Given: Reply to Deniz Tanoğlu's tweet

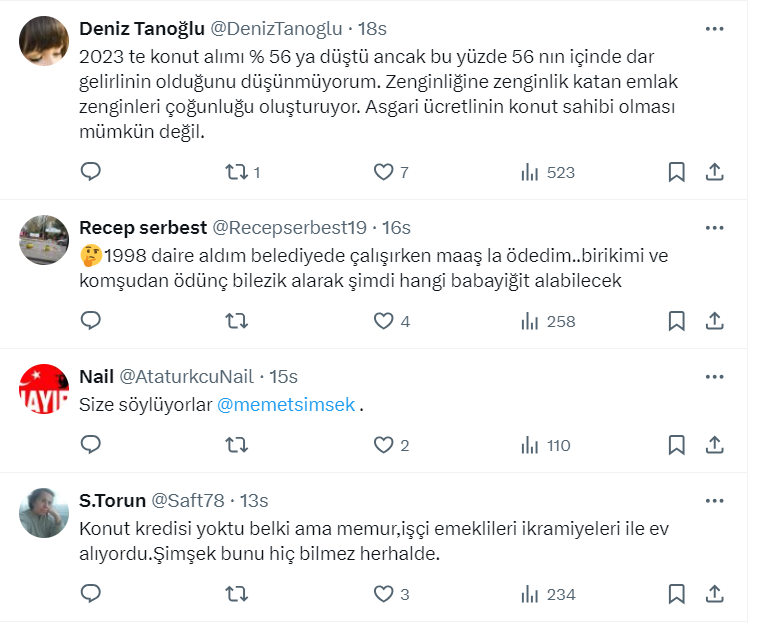Looking at the screenshot, I should [x=91, y=172].
